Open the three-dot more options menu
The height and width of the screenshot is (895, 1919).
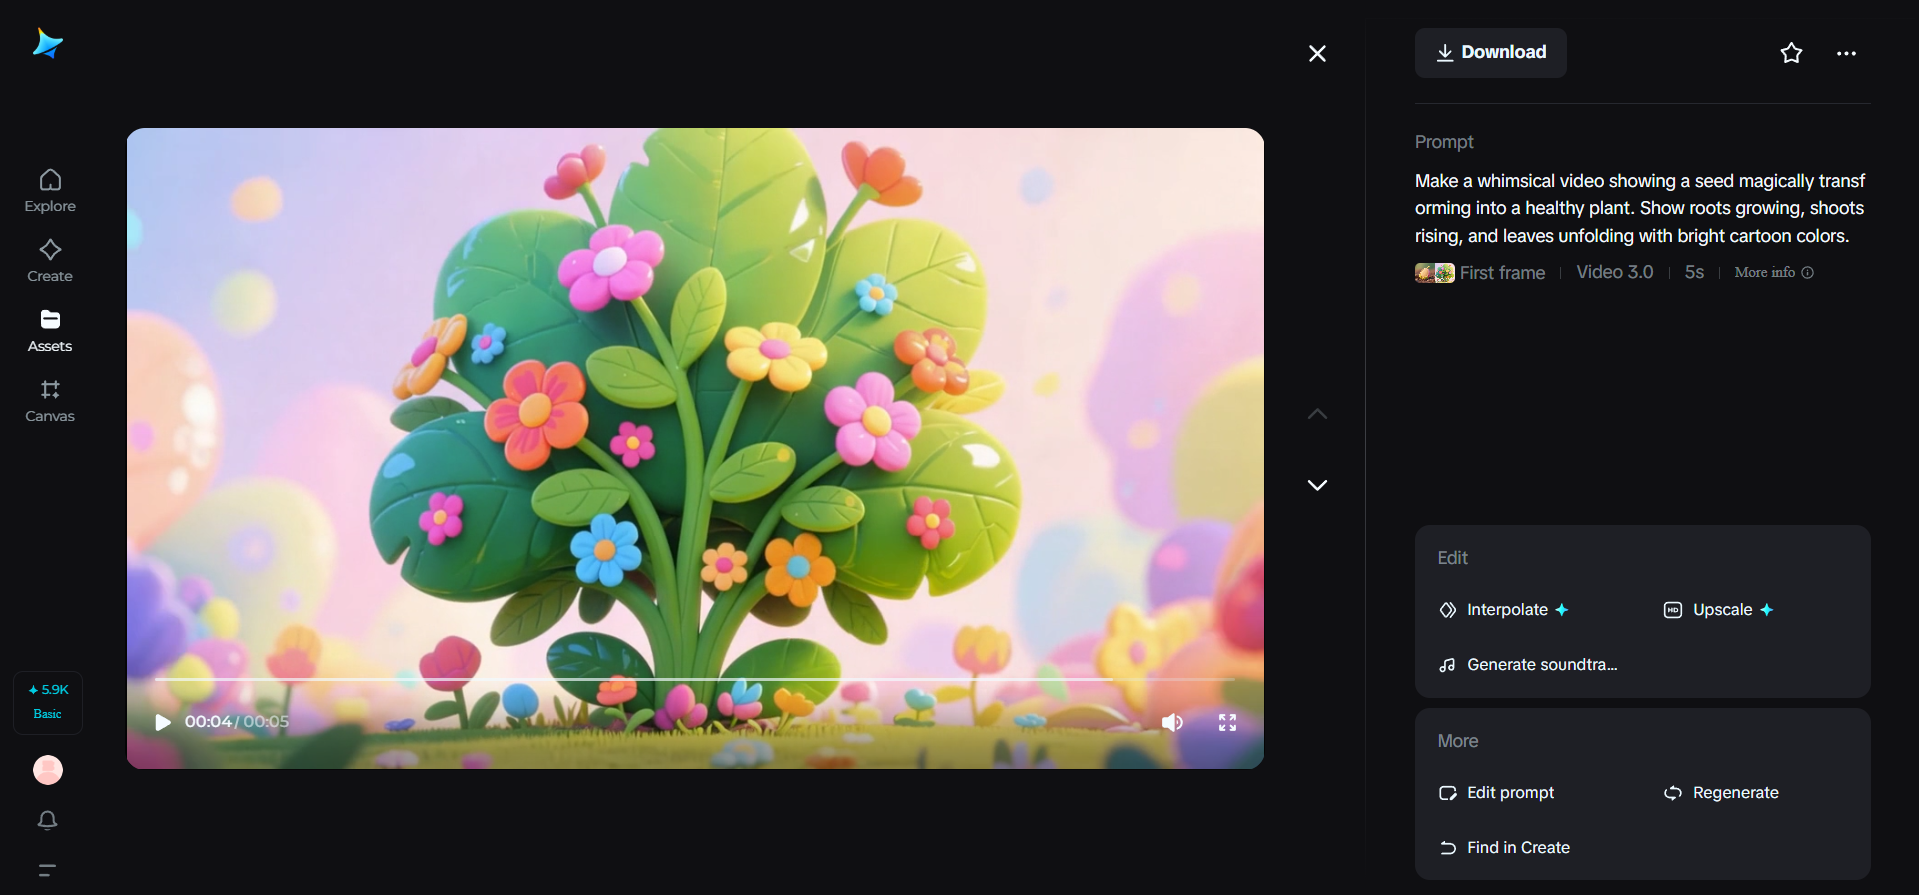(1846, 53)
